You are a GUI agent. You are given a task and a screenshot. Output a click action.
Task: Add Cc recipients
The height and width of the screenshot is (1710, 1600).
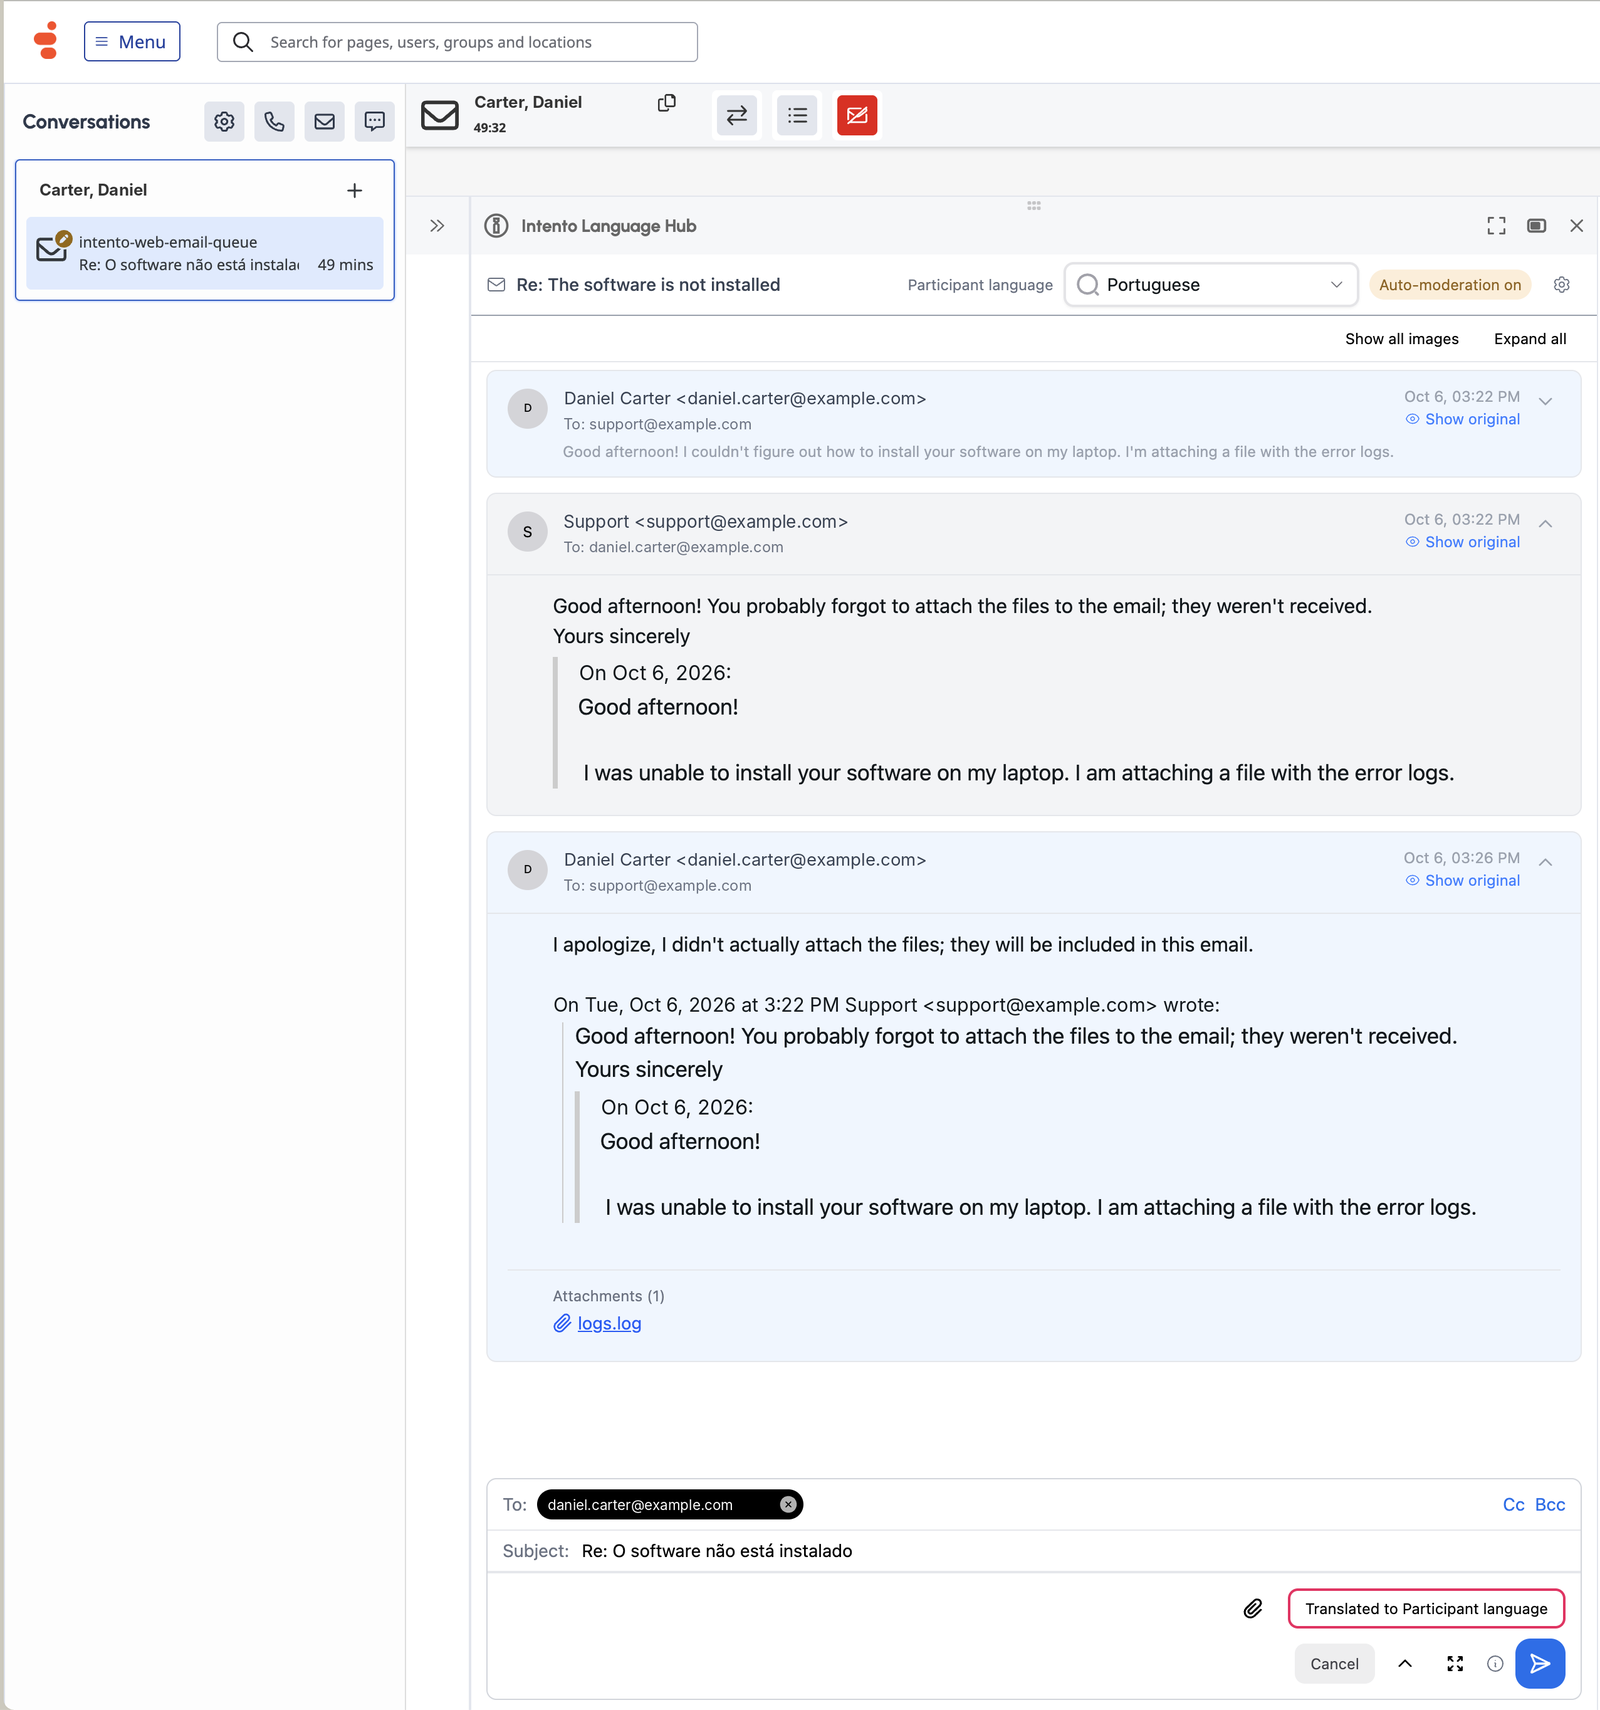coord(1514,1505)
